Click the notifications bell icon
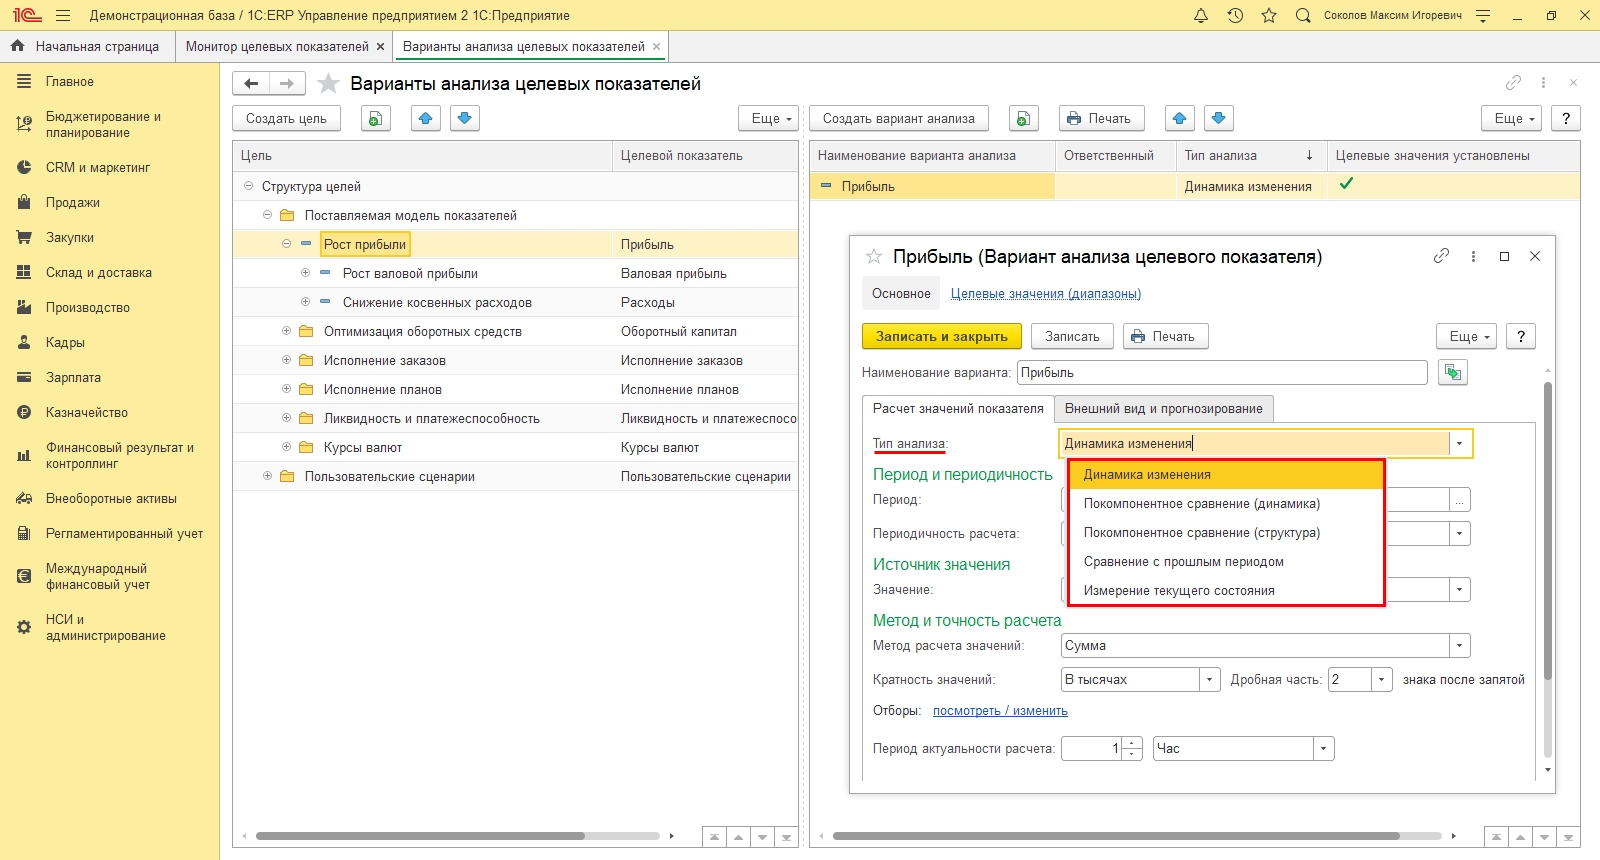1600x860 pixels. (1201, 15)
